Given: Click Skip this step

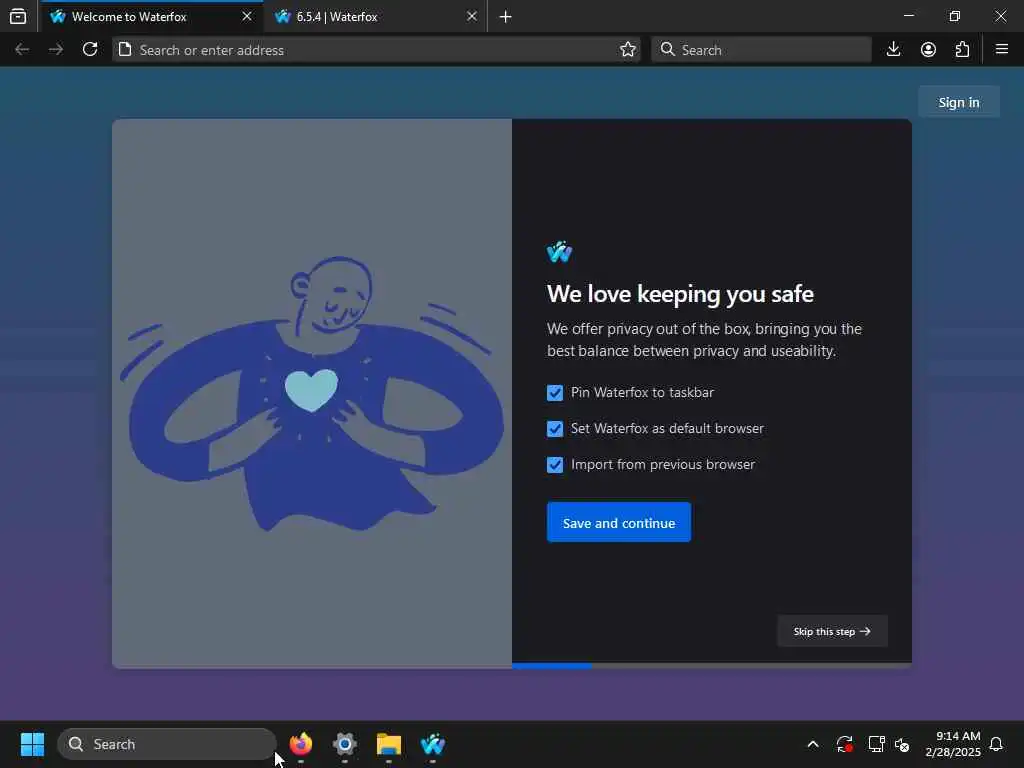Looking at the screenshot, I should 832,632.
